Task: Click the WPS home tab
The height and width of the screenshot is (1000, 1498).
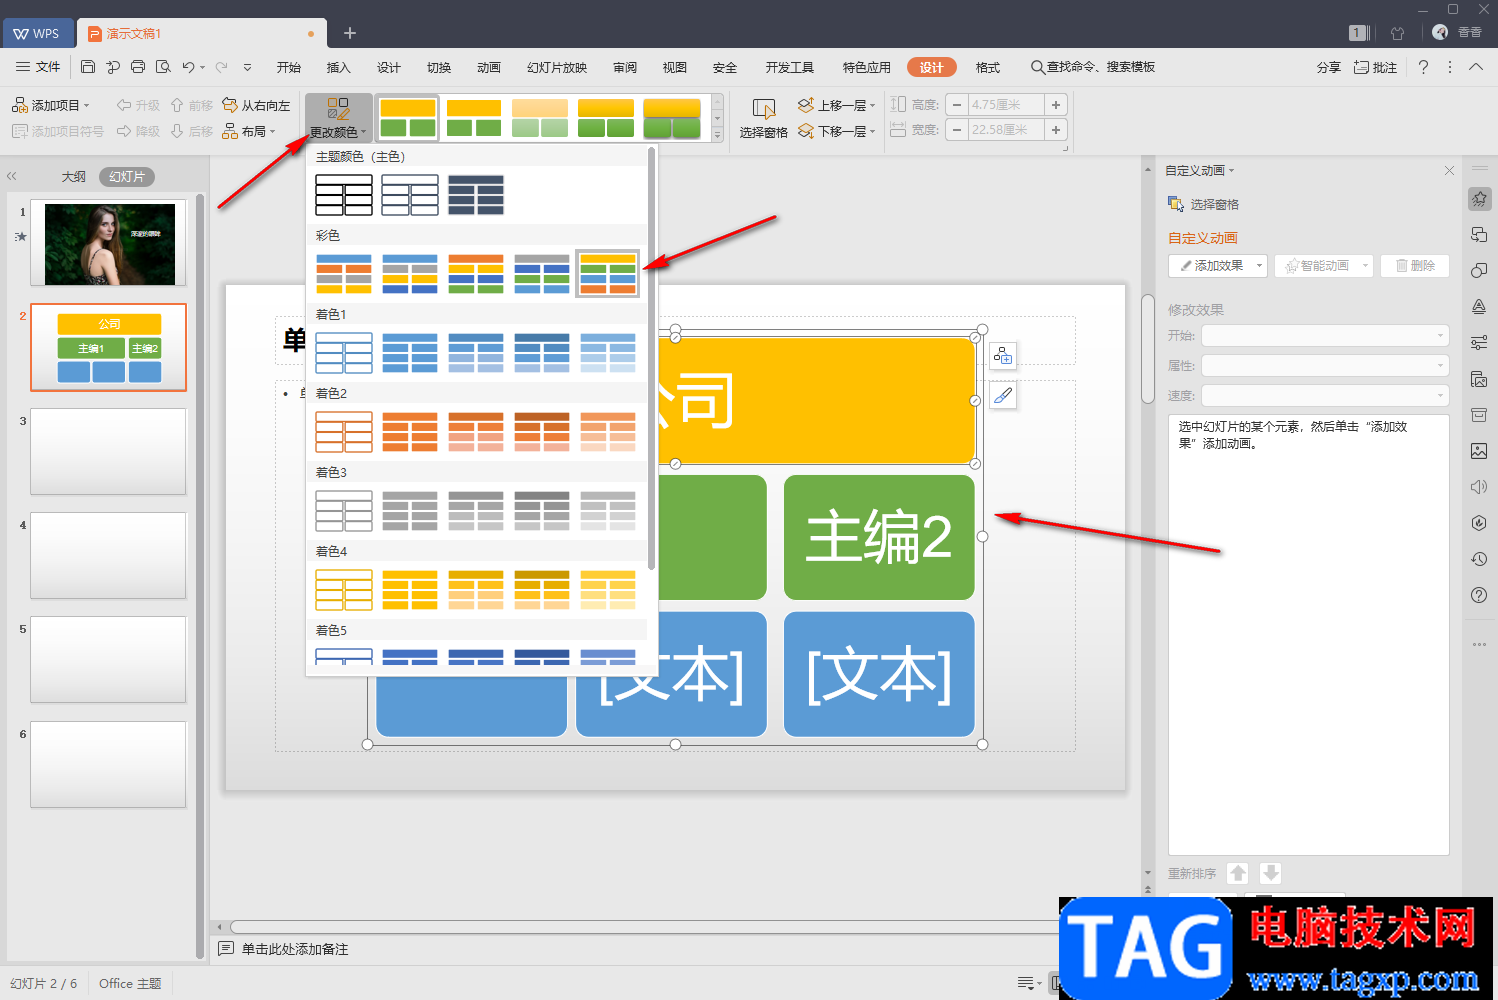Action: tap(37, 33)
